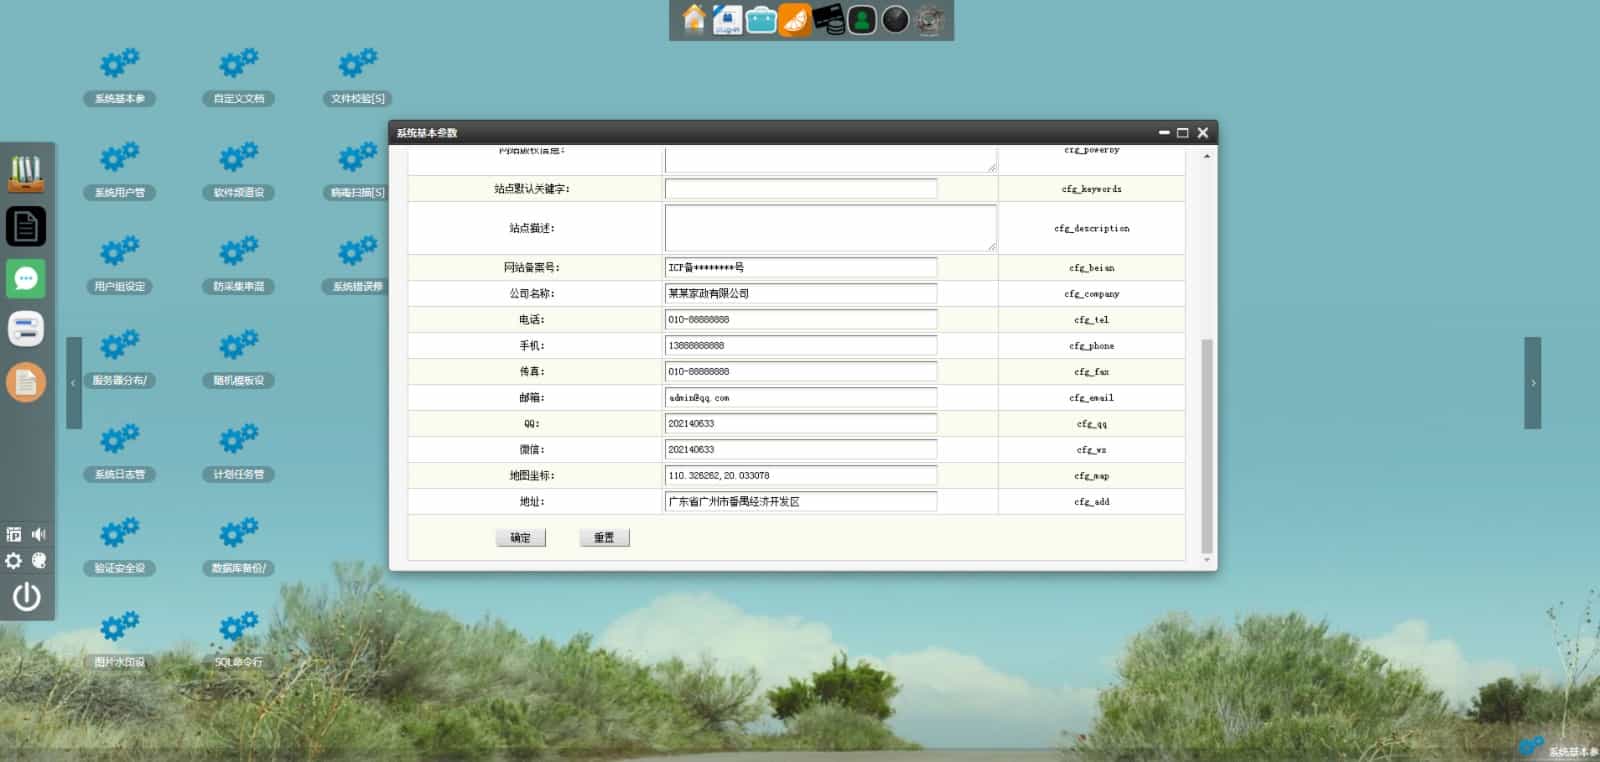Click the 地址 address input field
This screenshot has width=1600, height=762.
(801, 502)
